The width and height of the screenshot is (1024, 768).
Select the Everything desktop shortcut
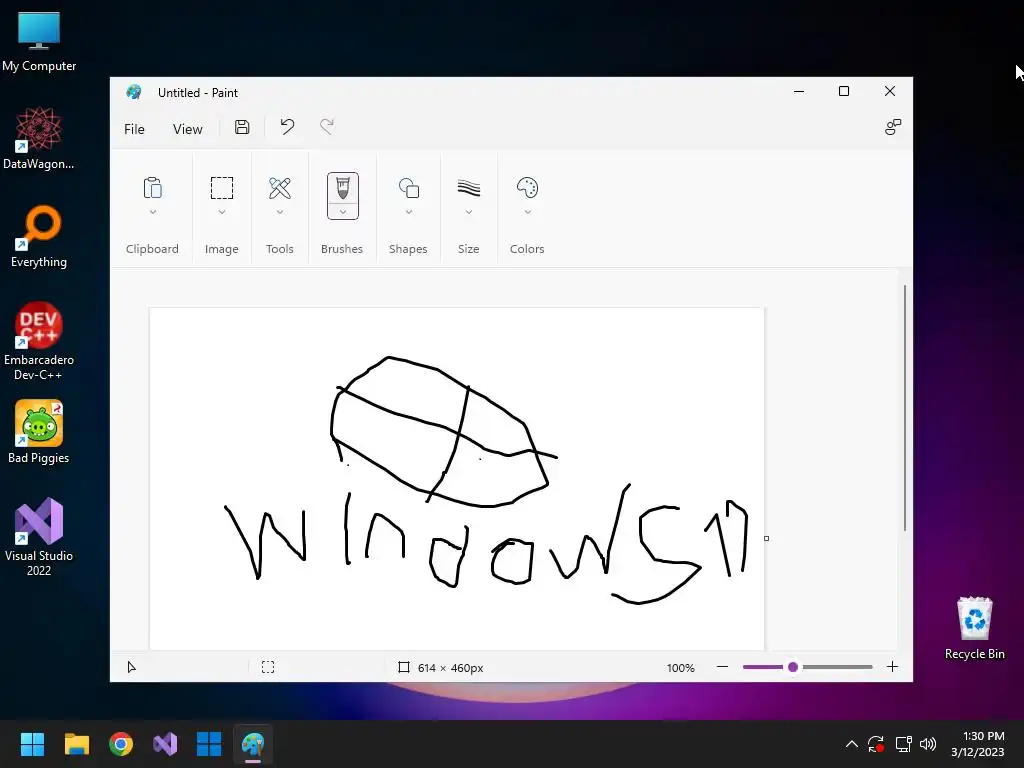(39, 236)
